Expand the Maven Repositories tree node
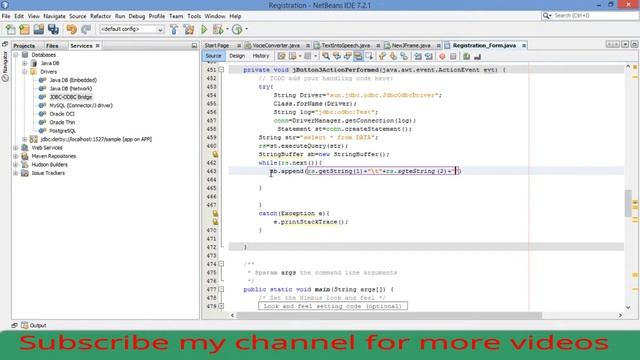The height and width of the screenshot is (360, 640). click(x=16, y=156)
